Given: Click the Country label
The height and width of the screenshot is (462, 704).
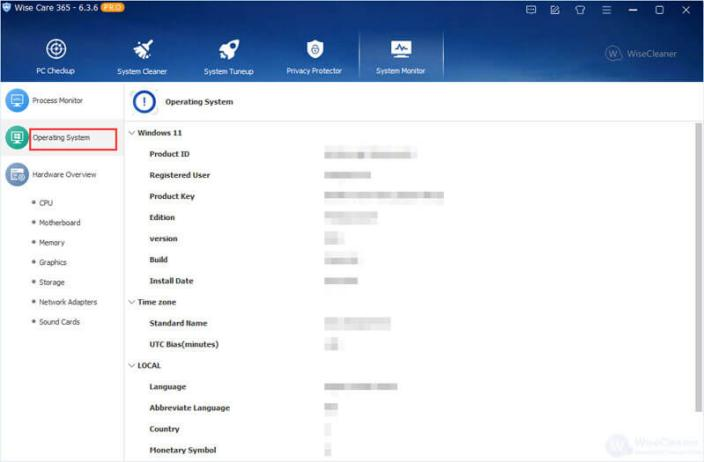Looking at the screenshot, I should tap(164, 429).
